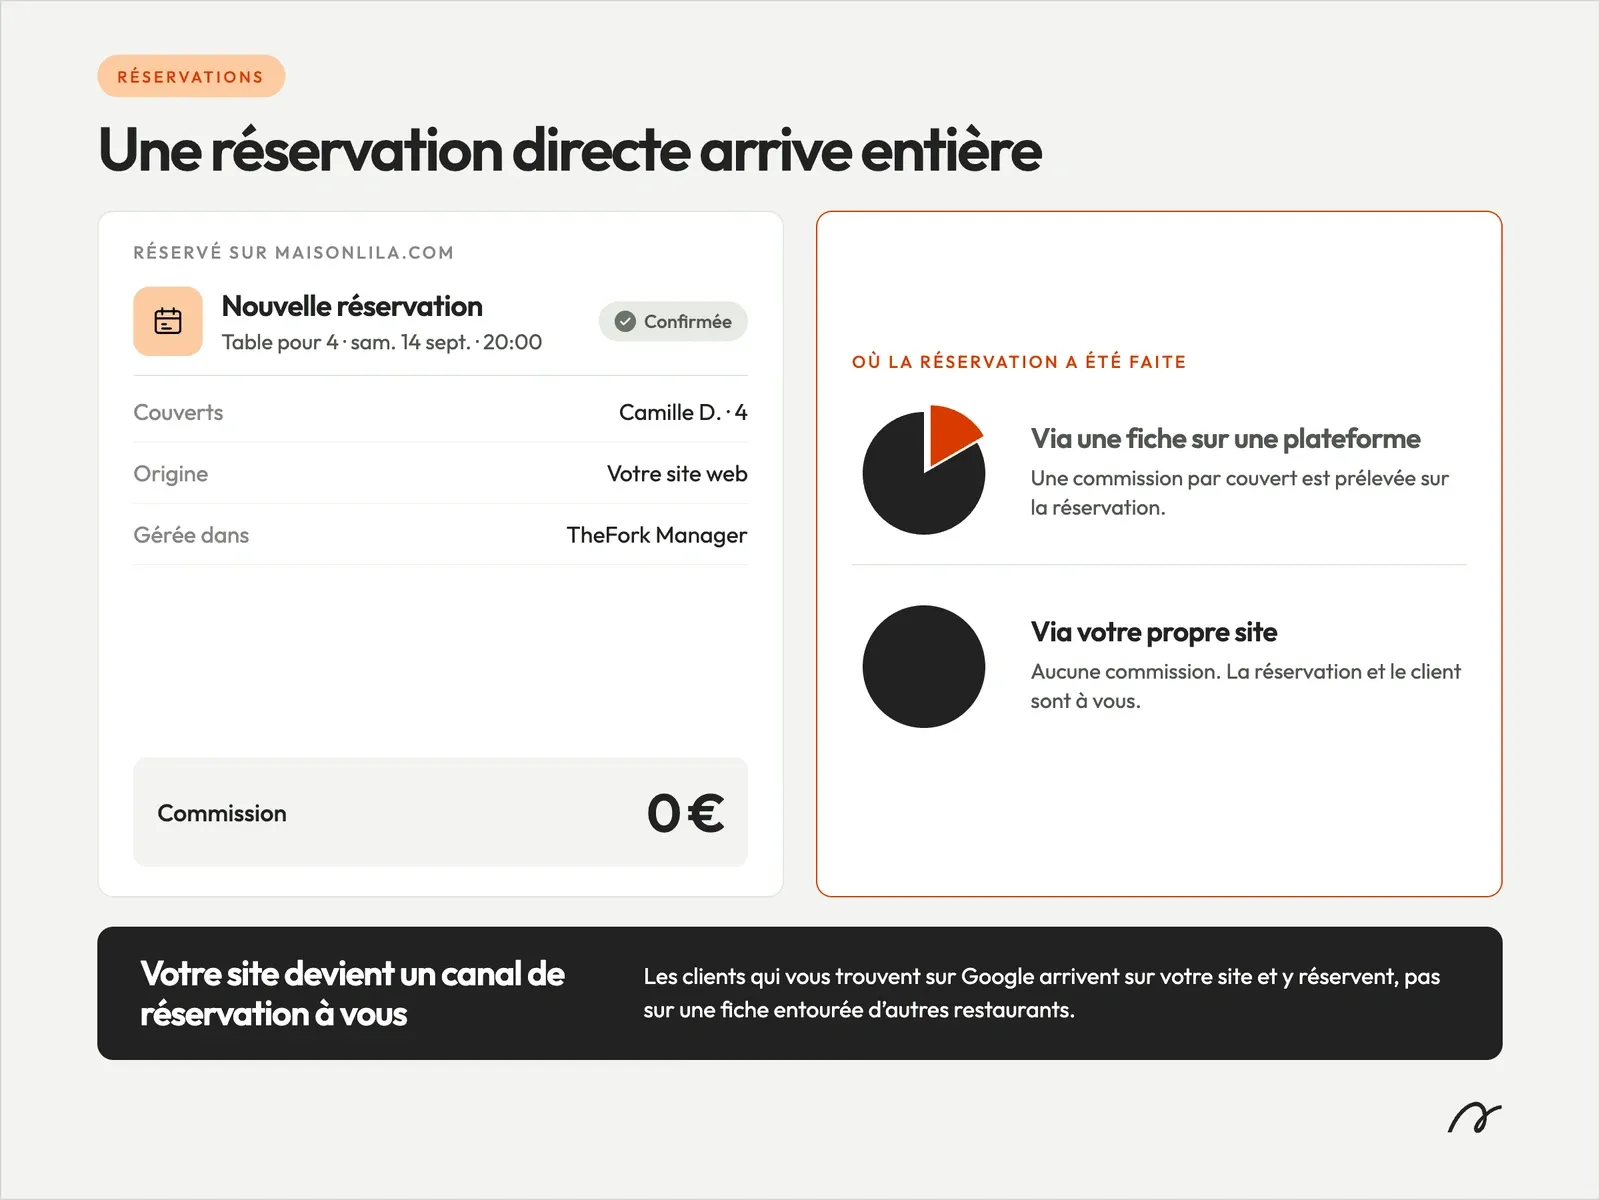This screenshot has width=1600, height=1200.
Task: Click the RÉSERVATIONS pill label
Action: click(191, 76)
